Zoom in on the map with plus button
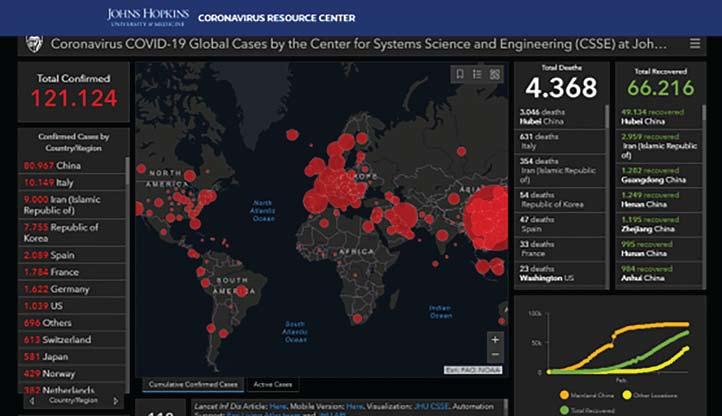The image size is (722, 416). pos(495,340)
